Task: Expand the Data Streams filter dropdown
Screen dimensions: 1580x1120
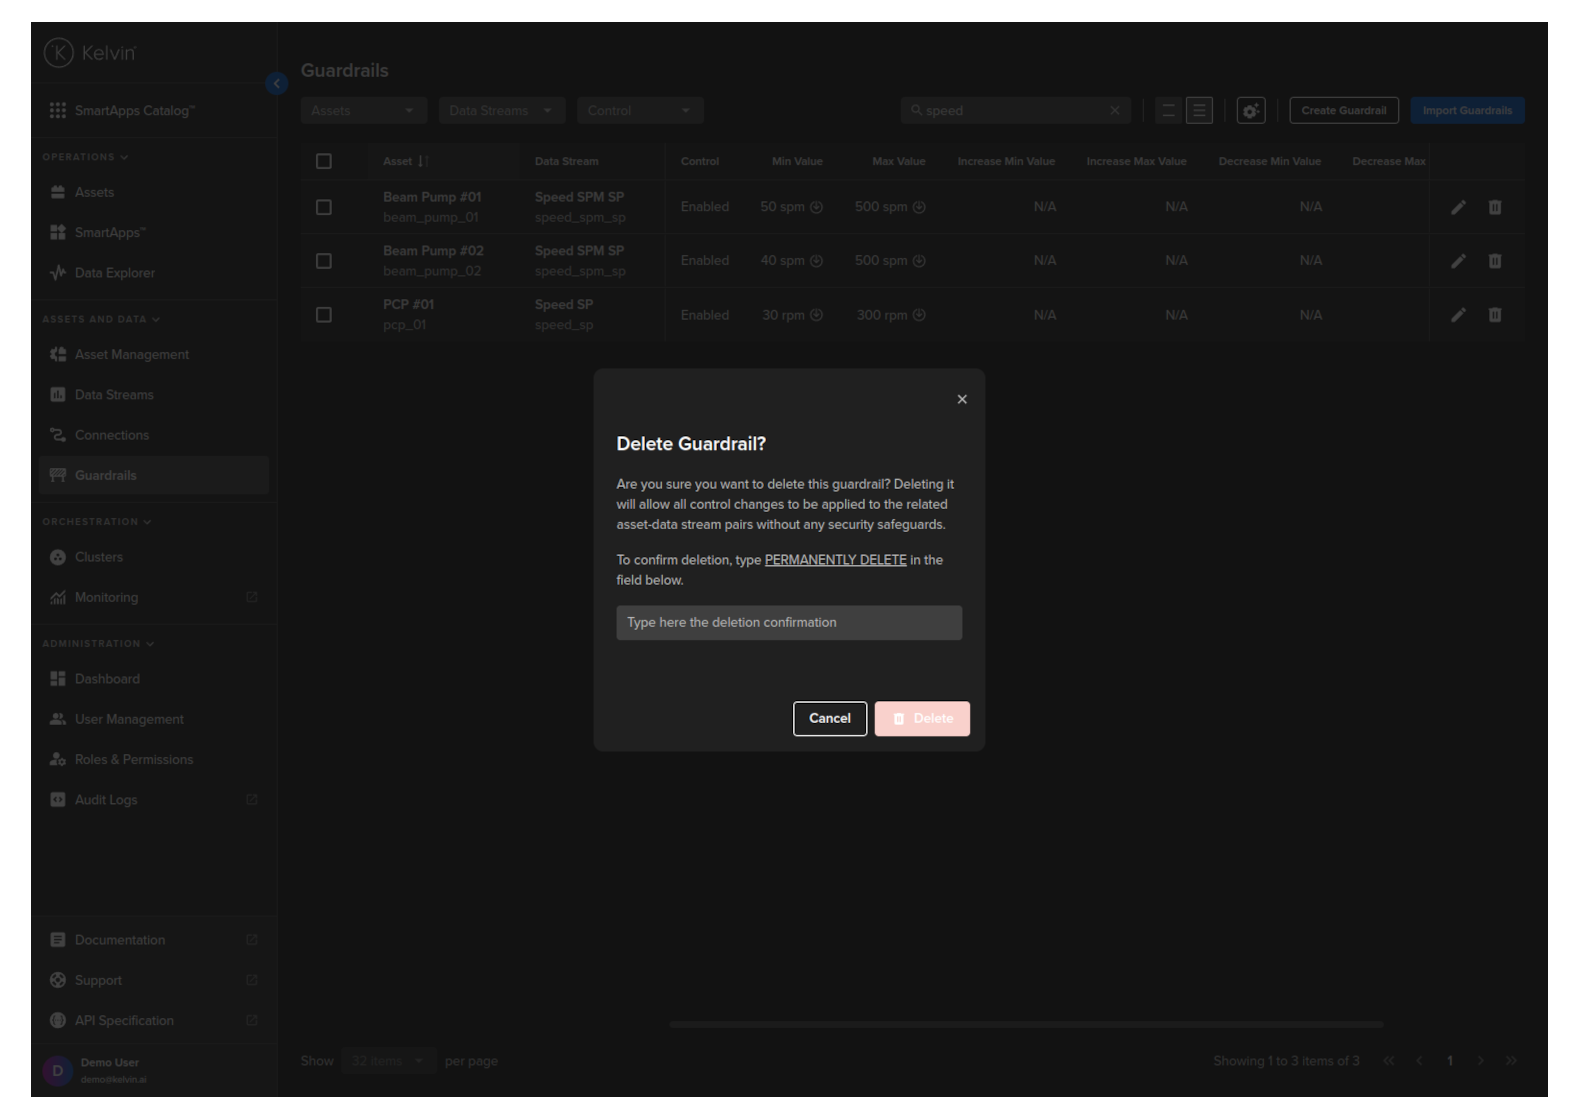Action: pyautogui.click(x=501, y=111)
